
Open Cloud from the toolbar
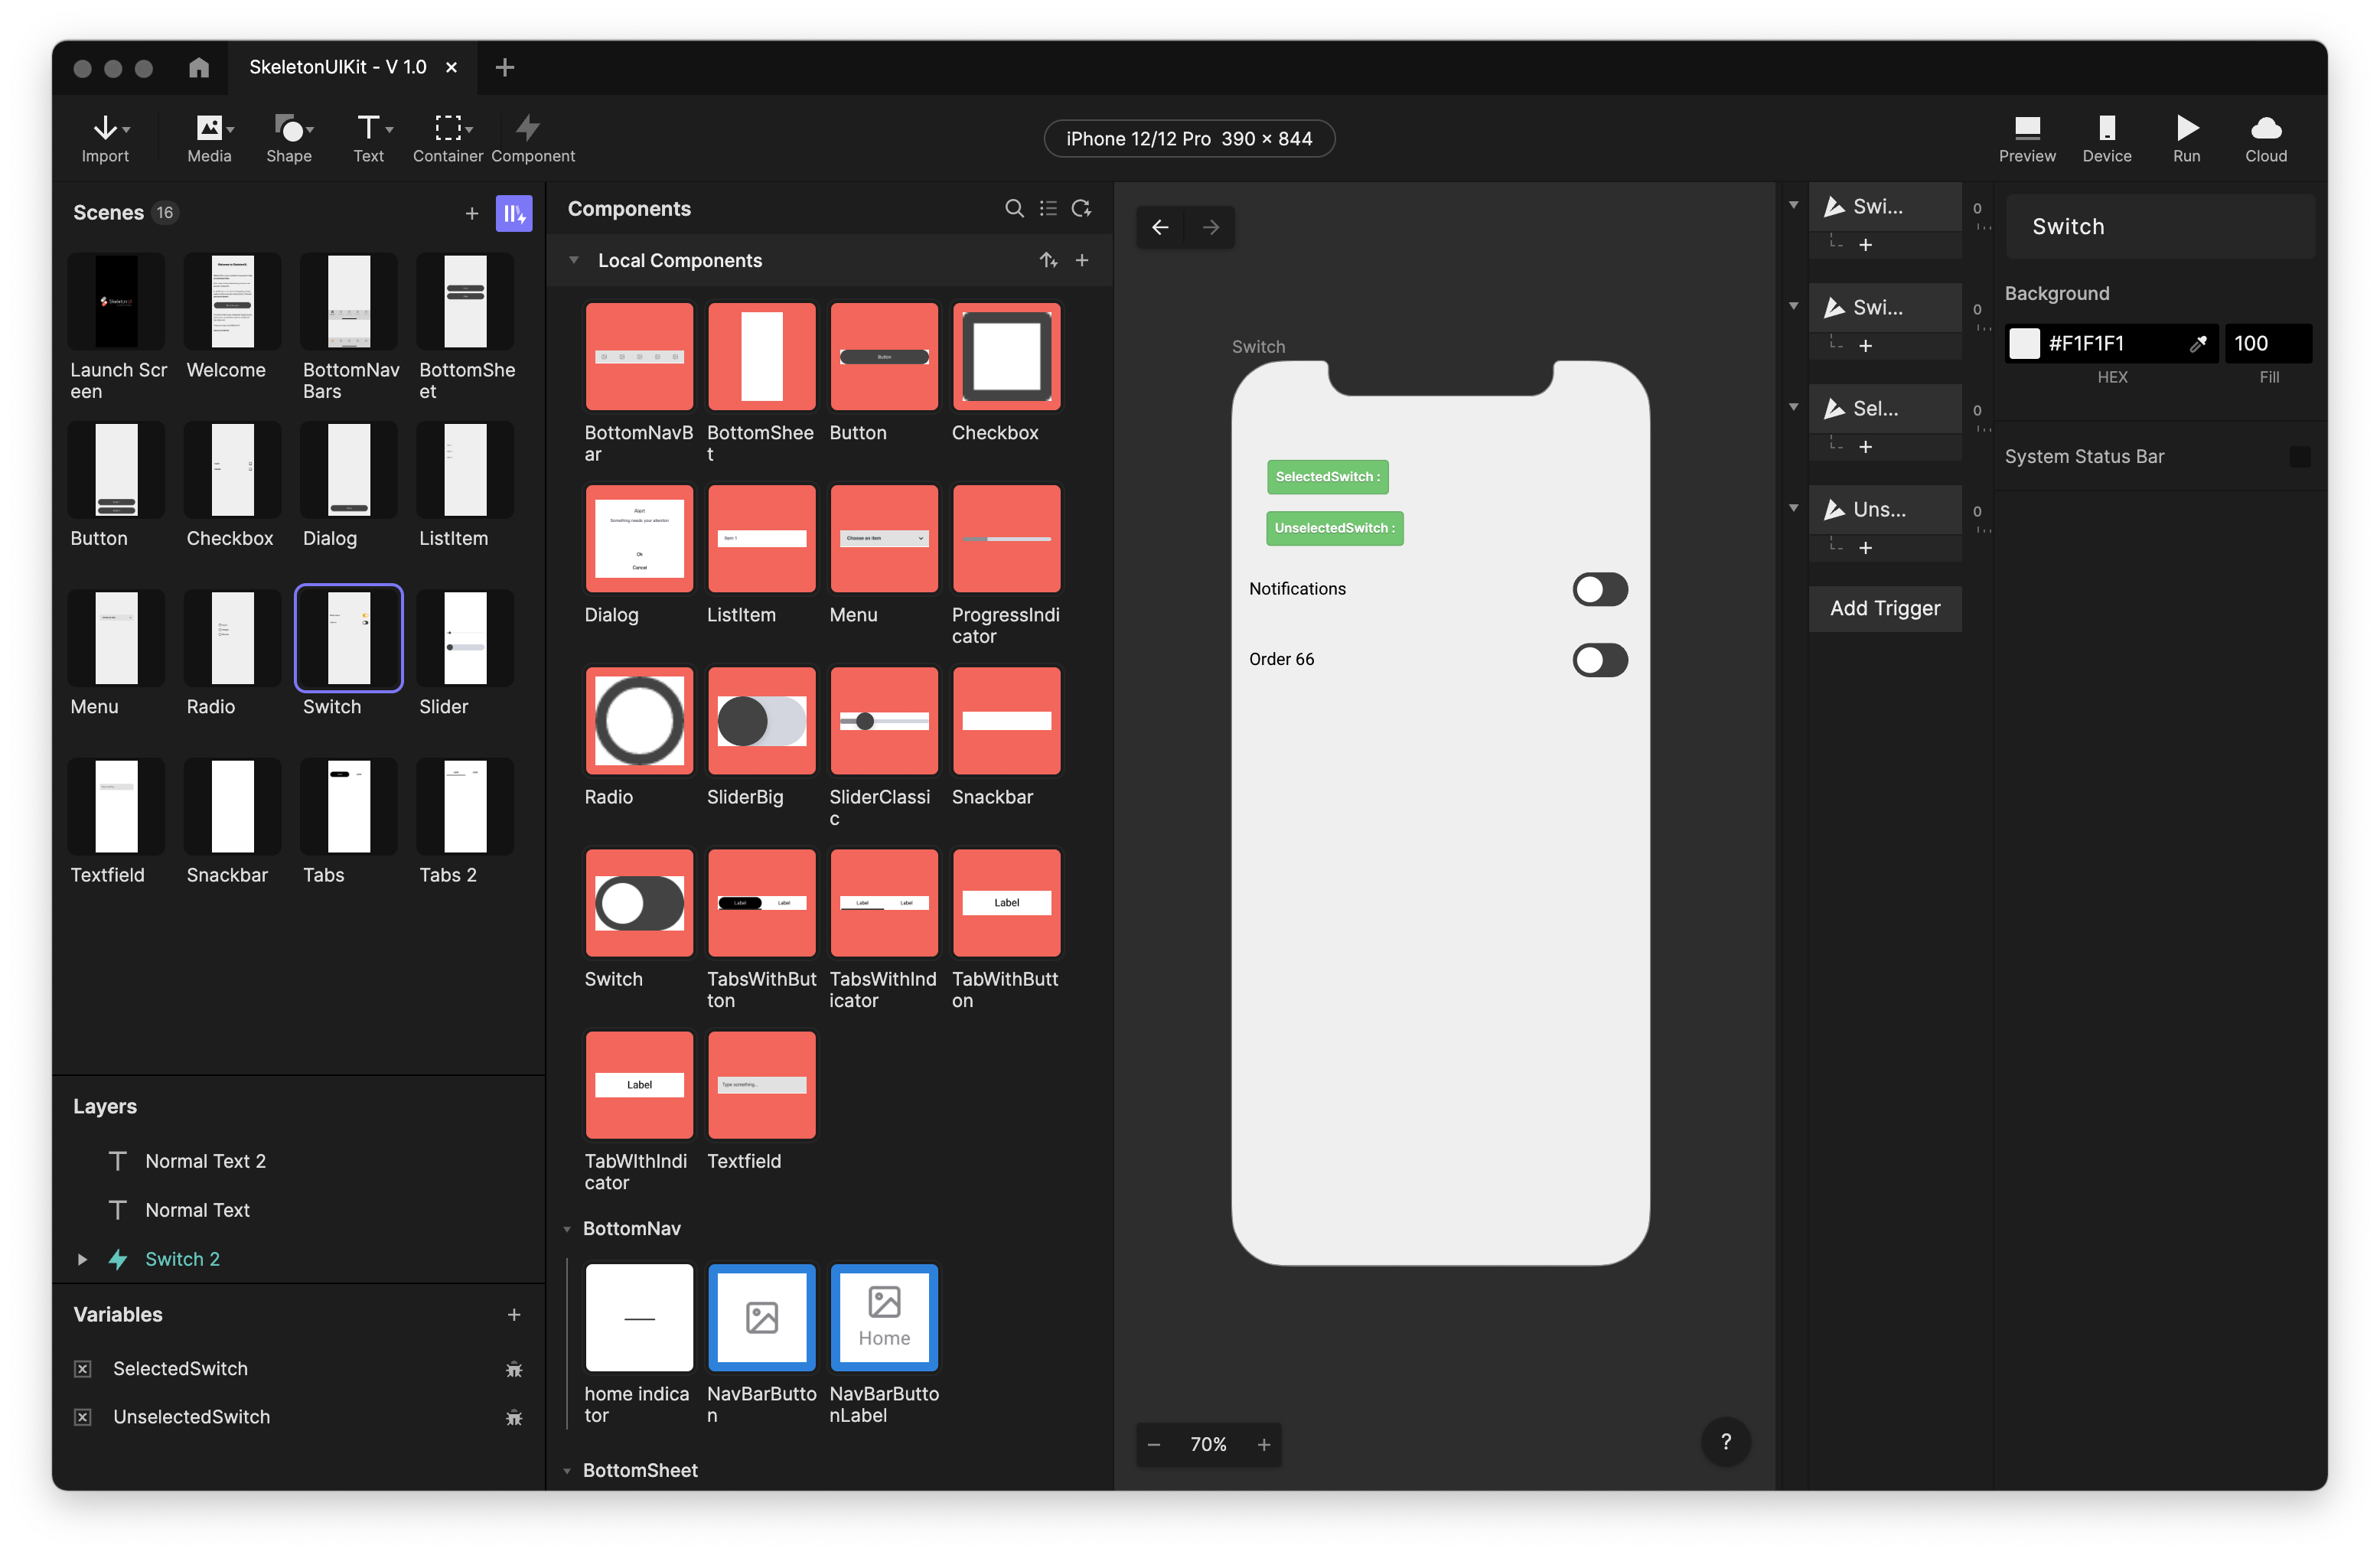tap(2265, 128)
